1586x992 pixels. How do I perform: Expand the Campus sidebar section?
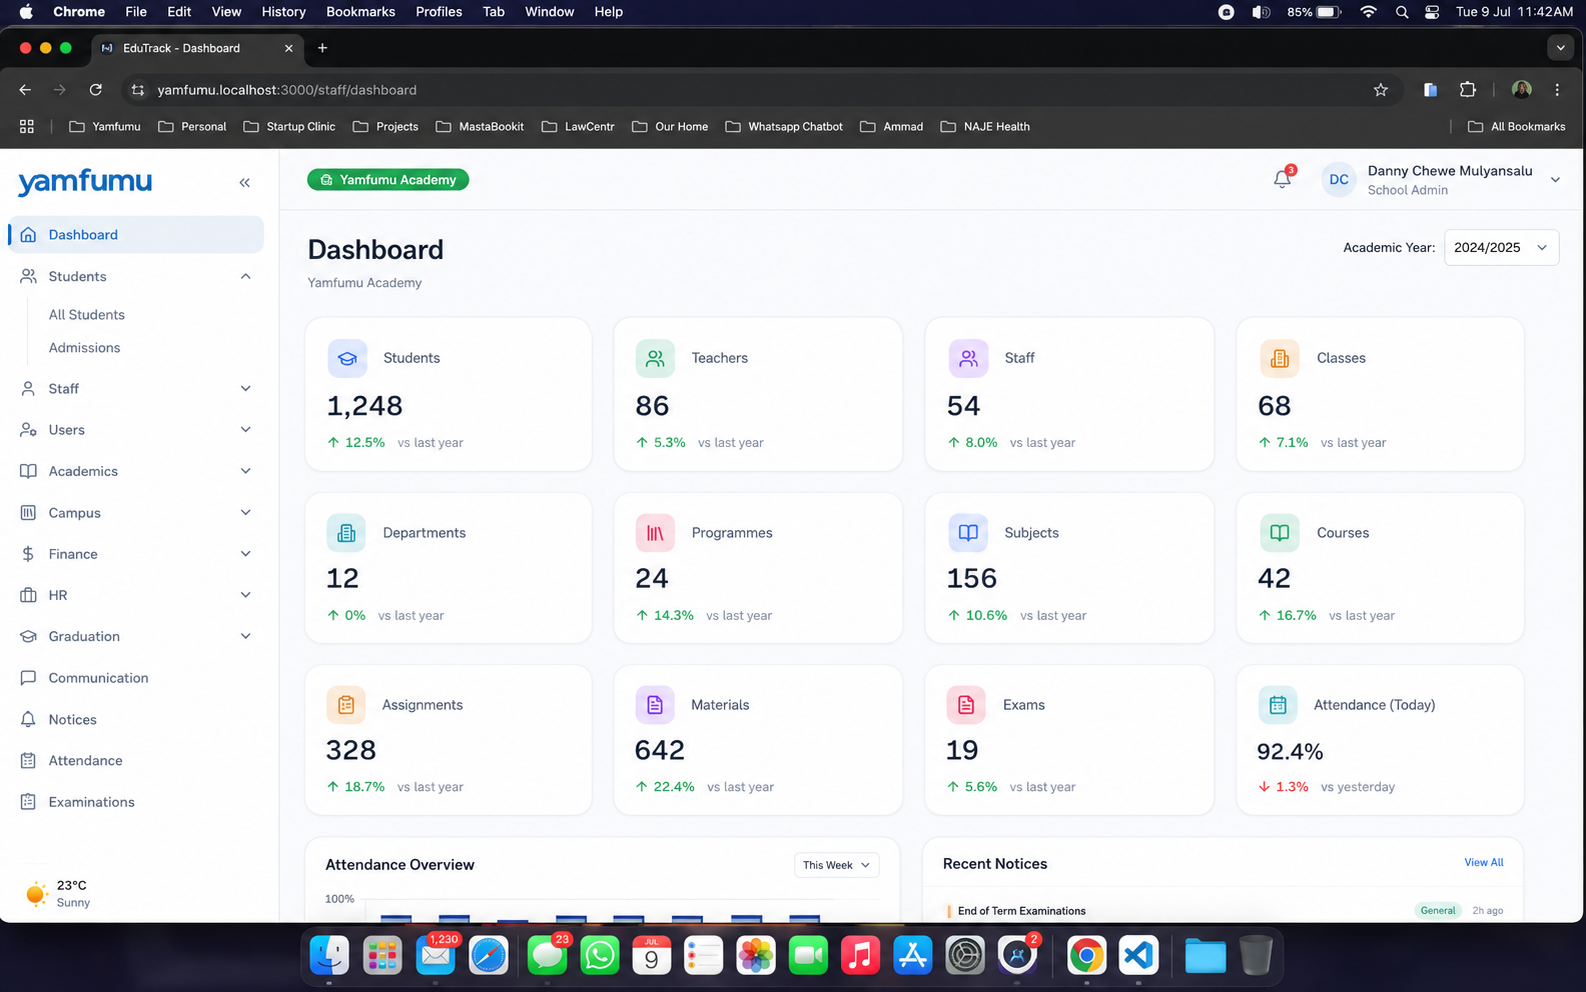245,513
